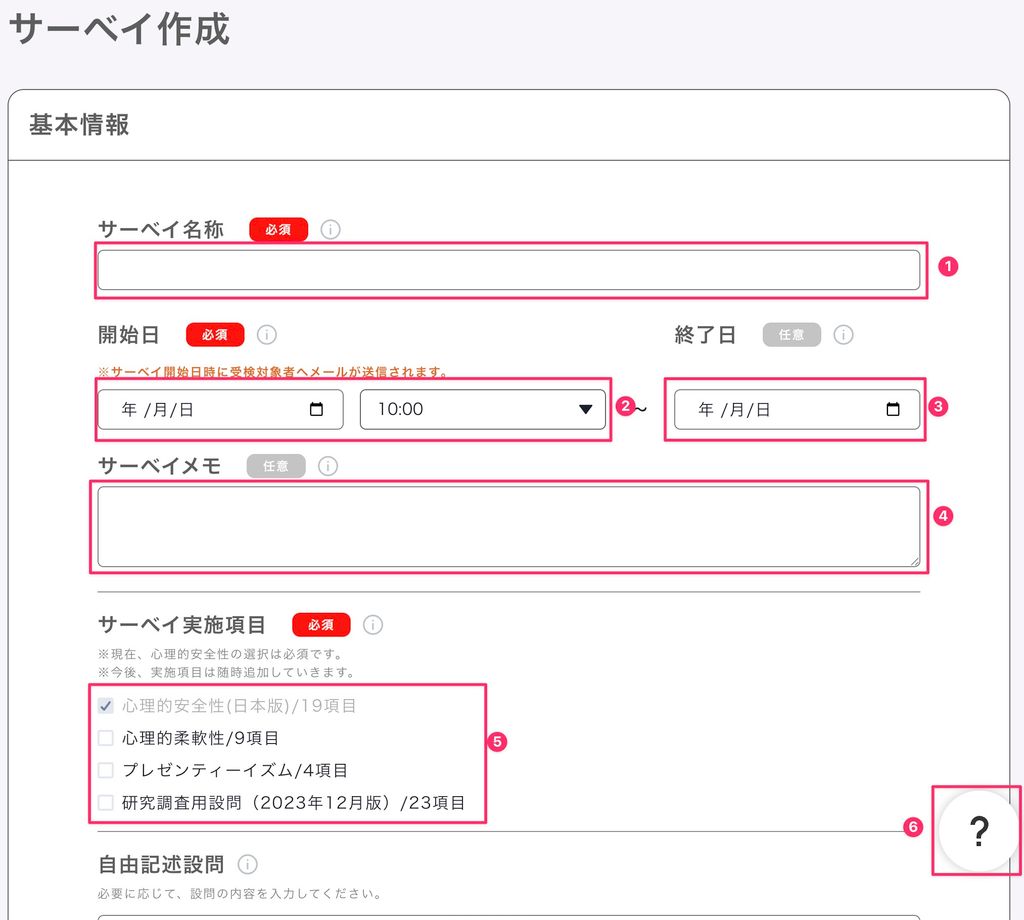The width and height of the screenshot is (1024, 920).
Task: Toggle 心理的安全性(日本版) checkbox
Action: coord(106,706)
